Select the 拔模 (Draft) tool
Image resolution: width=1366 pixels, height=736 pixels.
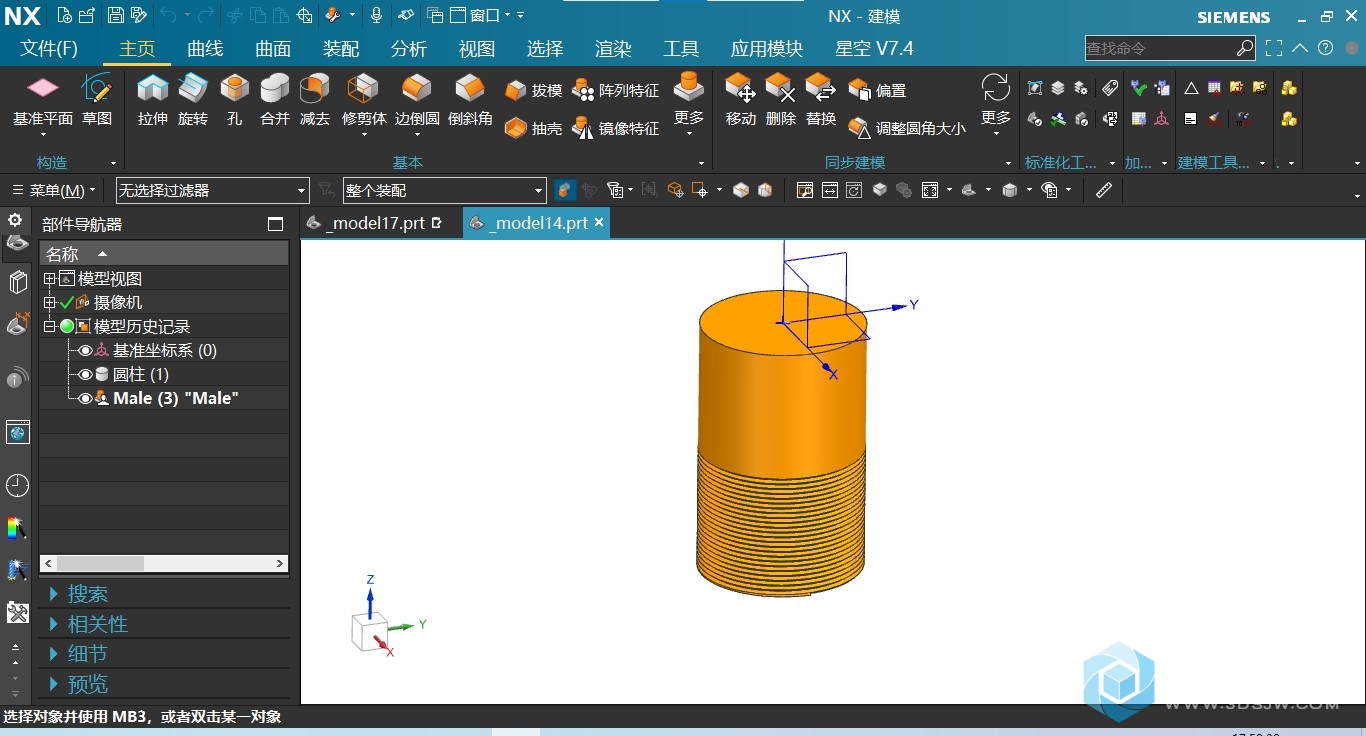(x=534, y=90)
